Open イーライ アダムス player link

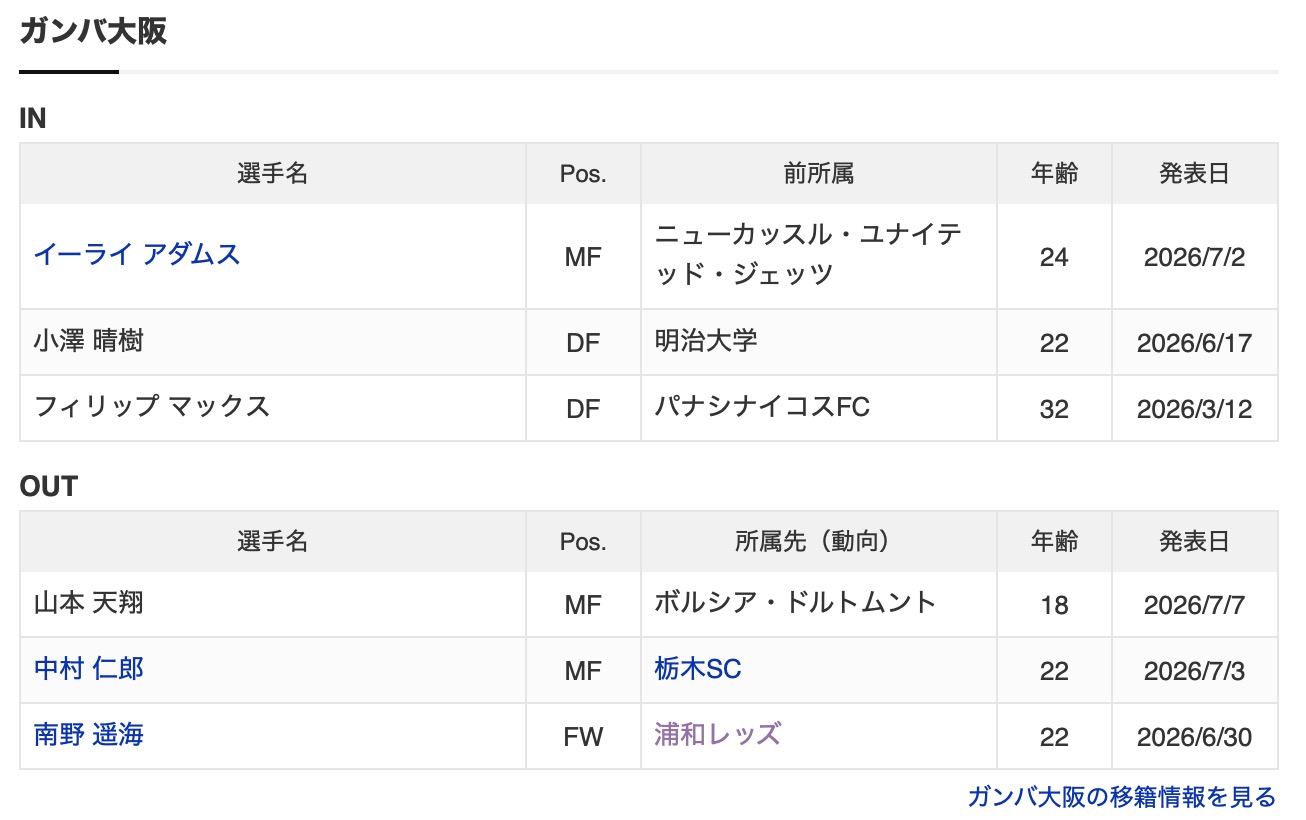(137, 254)
